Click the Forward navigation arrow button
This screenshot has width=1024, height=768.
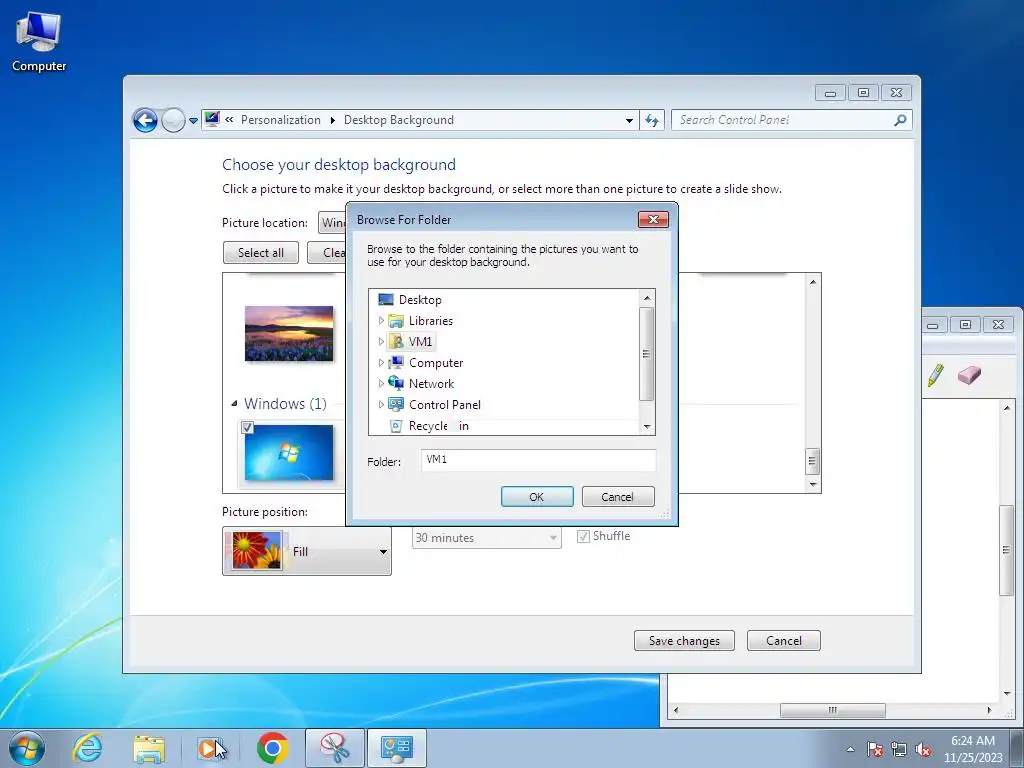pos(173,120)
